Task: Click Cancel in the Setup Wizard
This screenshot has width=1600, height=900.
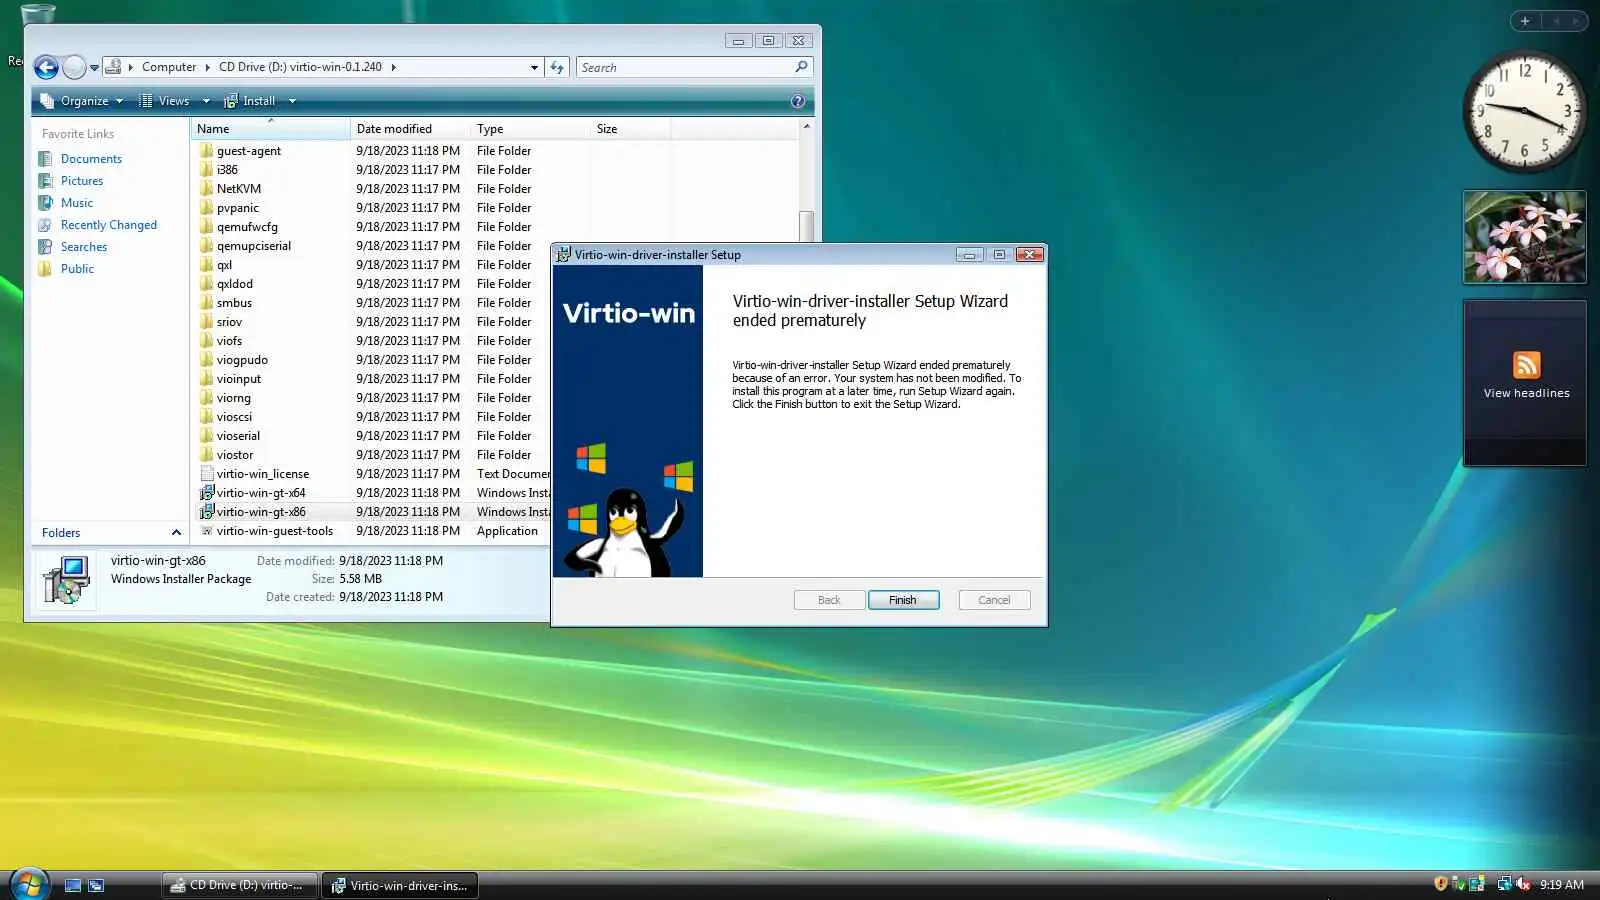Action: click(994, 600)
